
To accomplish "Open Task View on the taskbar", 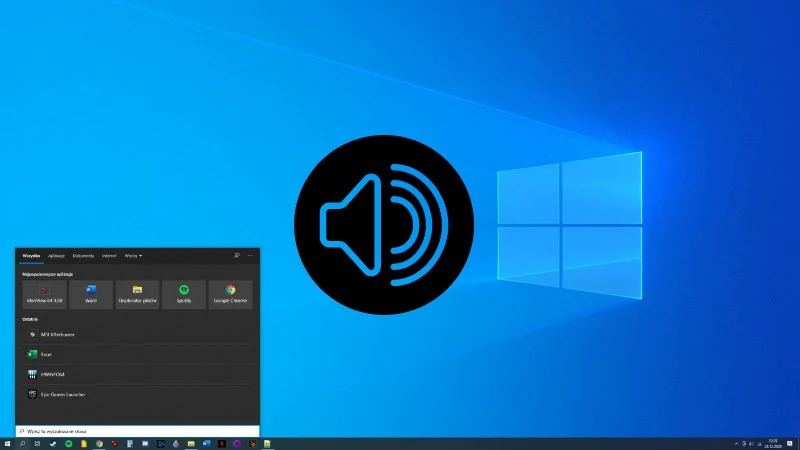I will [x=37, y=444].
